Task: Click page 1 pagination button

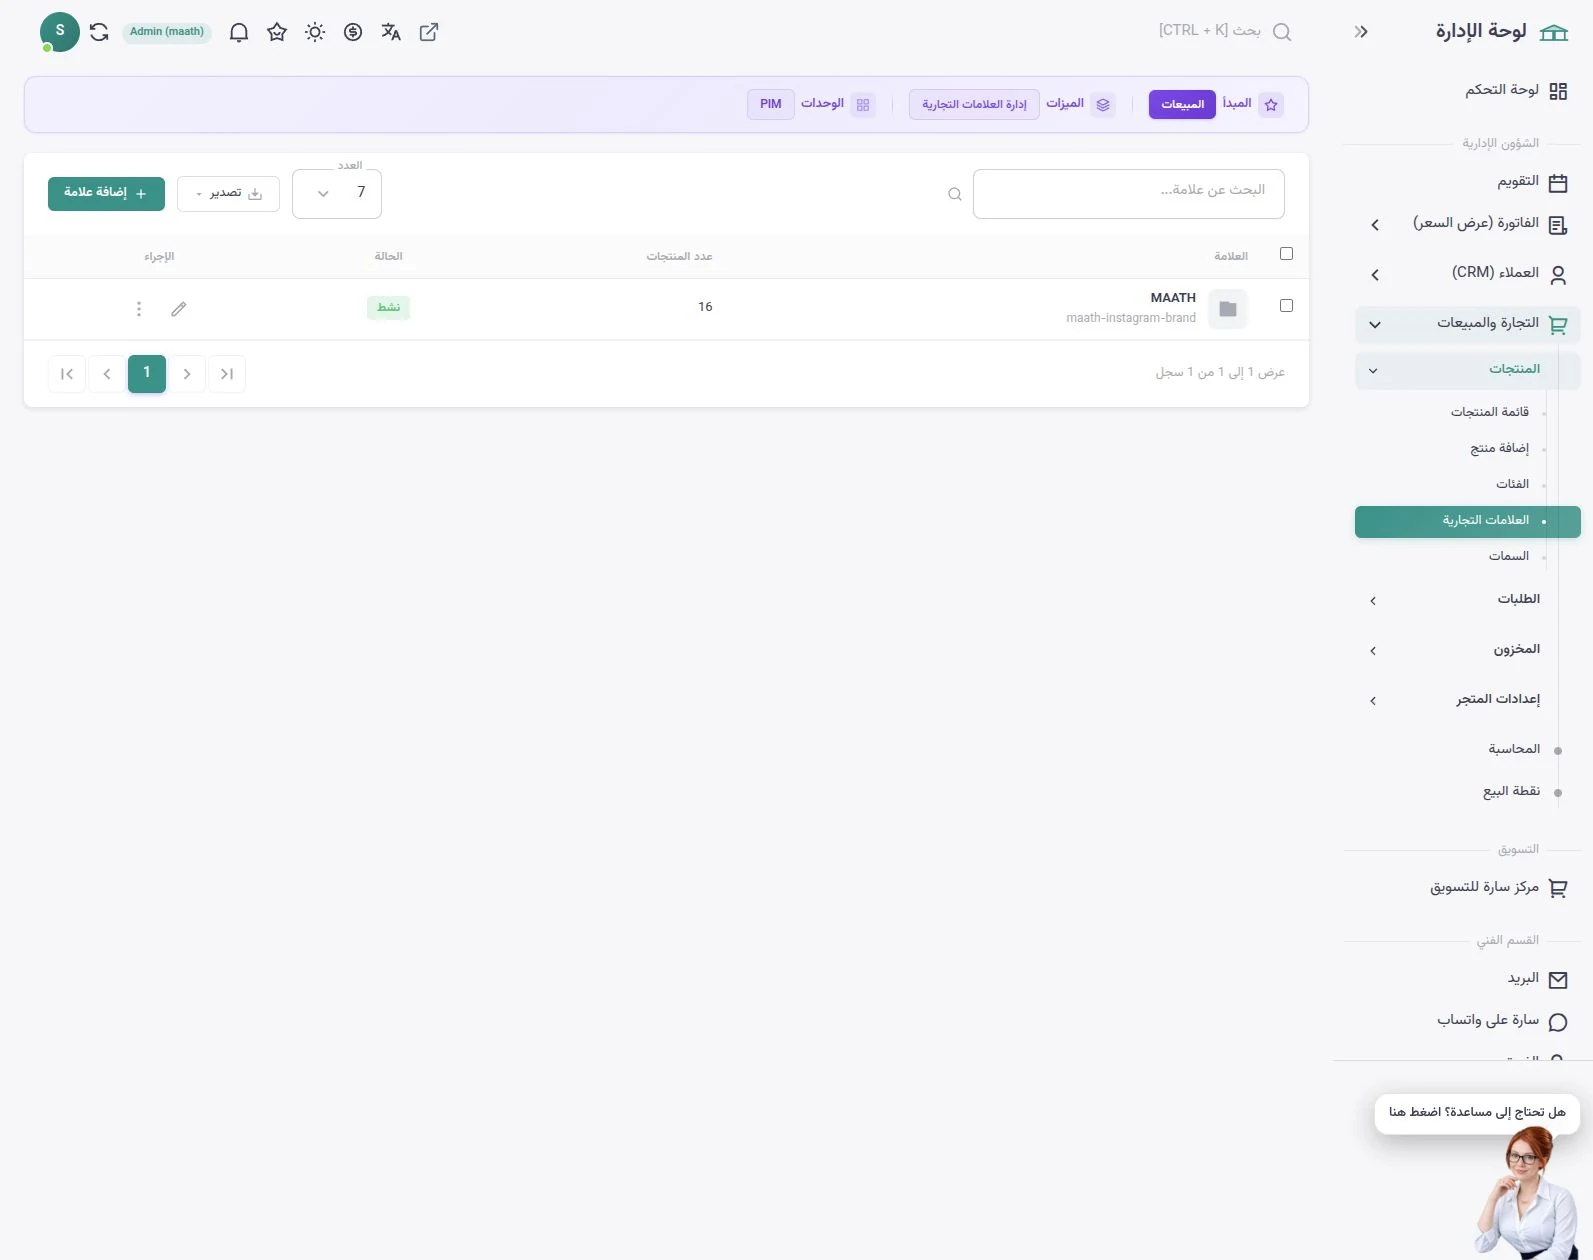Action: [147, 374]
